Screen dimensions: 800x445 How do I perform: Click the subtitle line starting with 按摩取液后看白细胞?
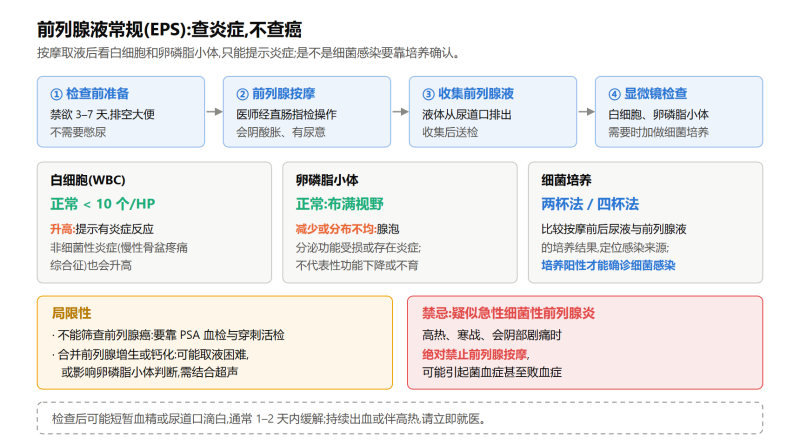tap(248, 53)
